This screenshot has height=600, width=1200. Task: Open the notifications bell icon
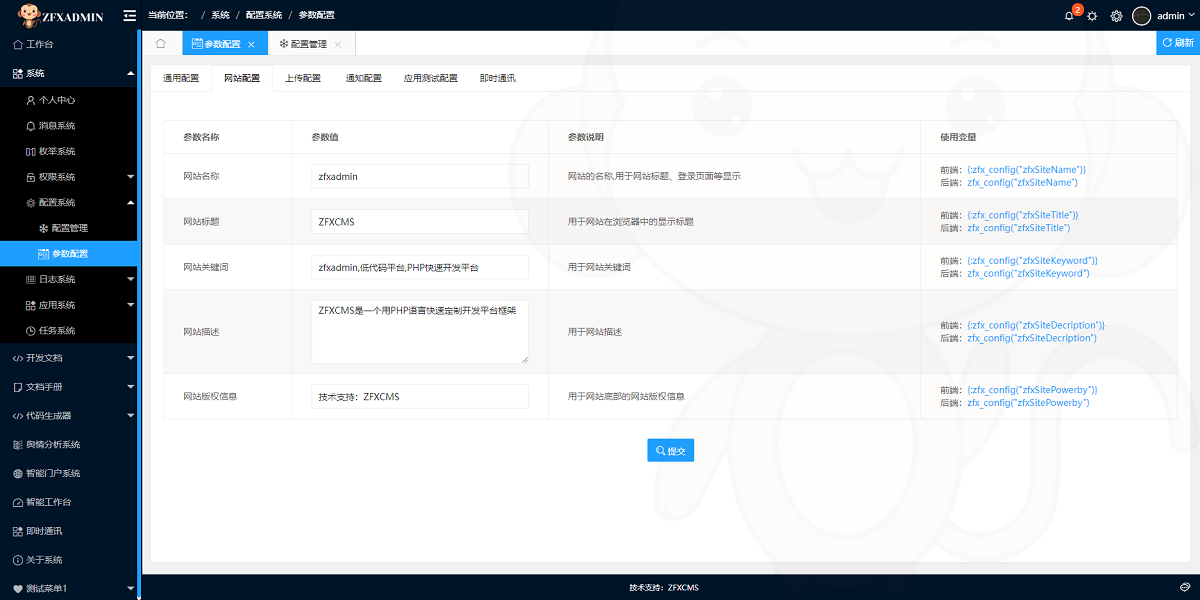point(1069,16)
